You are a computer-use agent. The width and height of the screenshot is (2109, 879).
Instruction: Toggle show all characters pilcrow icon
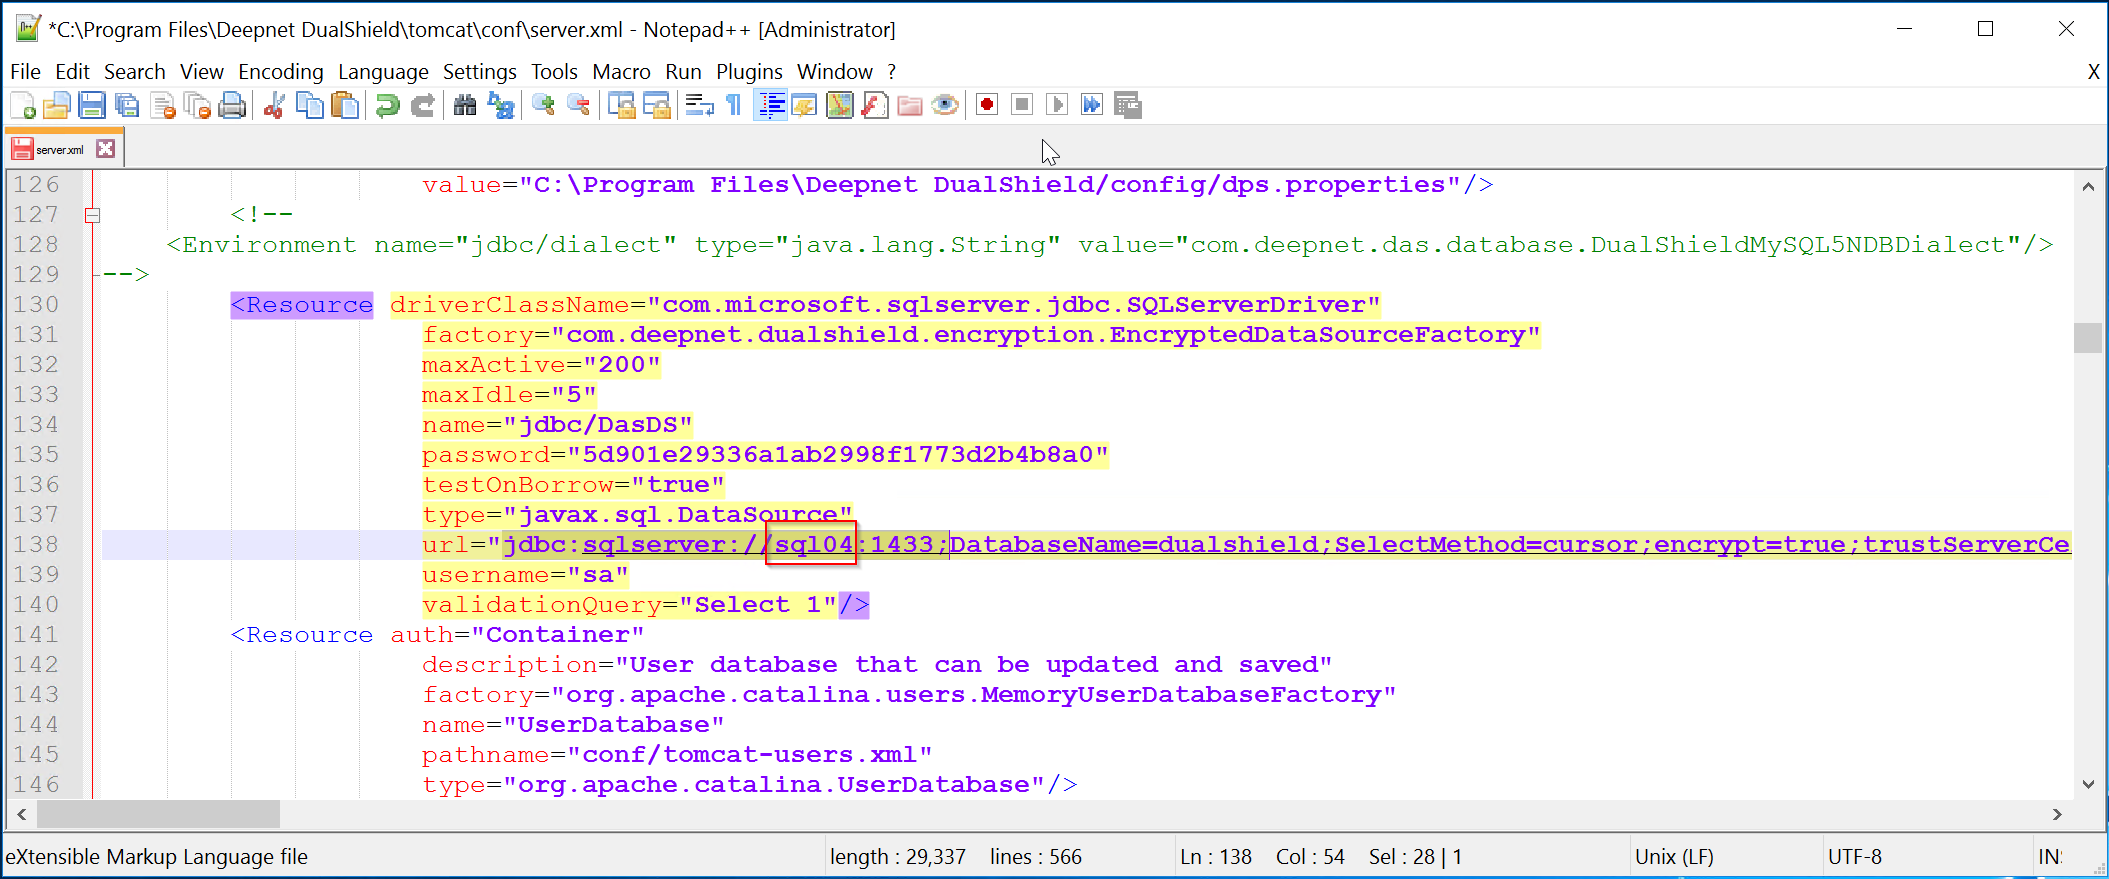coord(734,105)
